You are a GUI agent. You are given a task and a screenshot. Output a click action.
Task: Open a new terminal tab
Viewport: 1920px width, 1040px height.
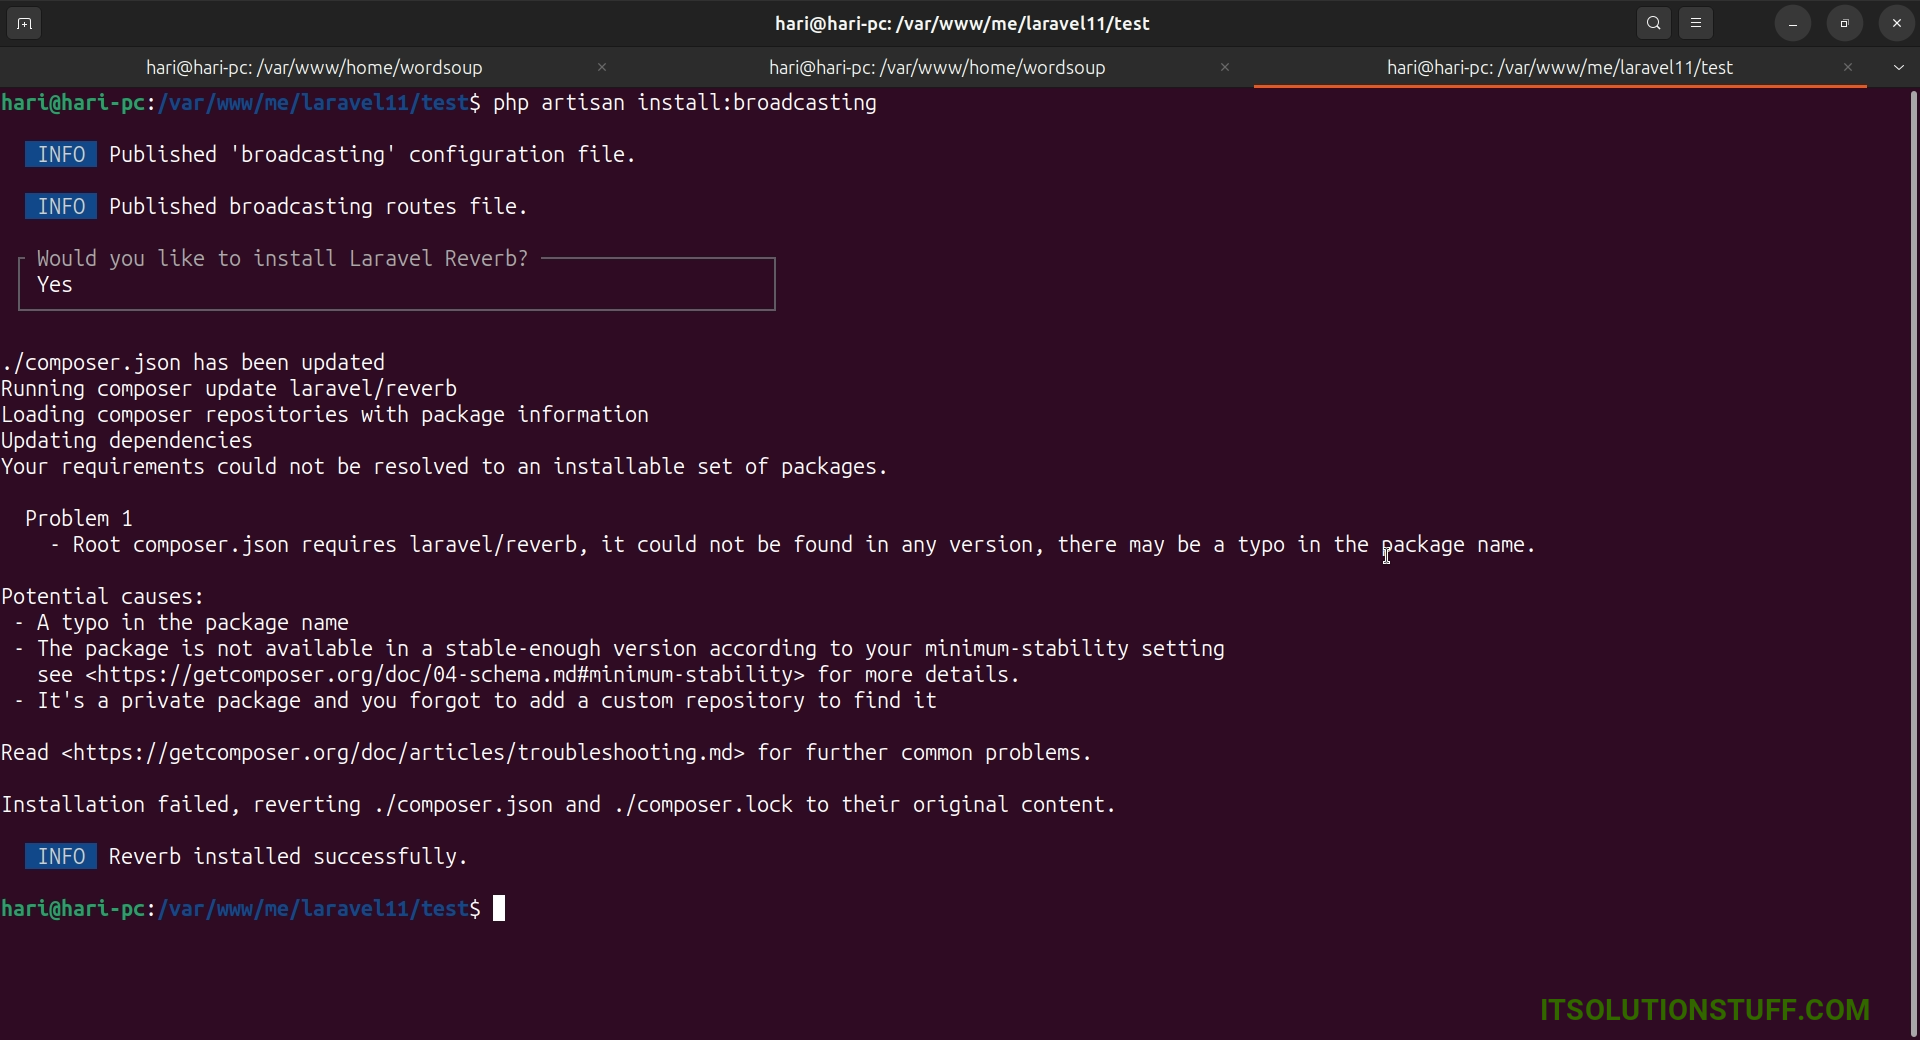coord(24,23)
